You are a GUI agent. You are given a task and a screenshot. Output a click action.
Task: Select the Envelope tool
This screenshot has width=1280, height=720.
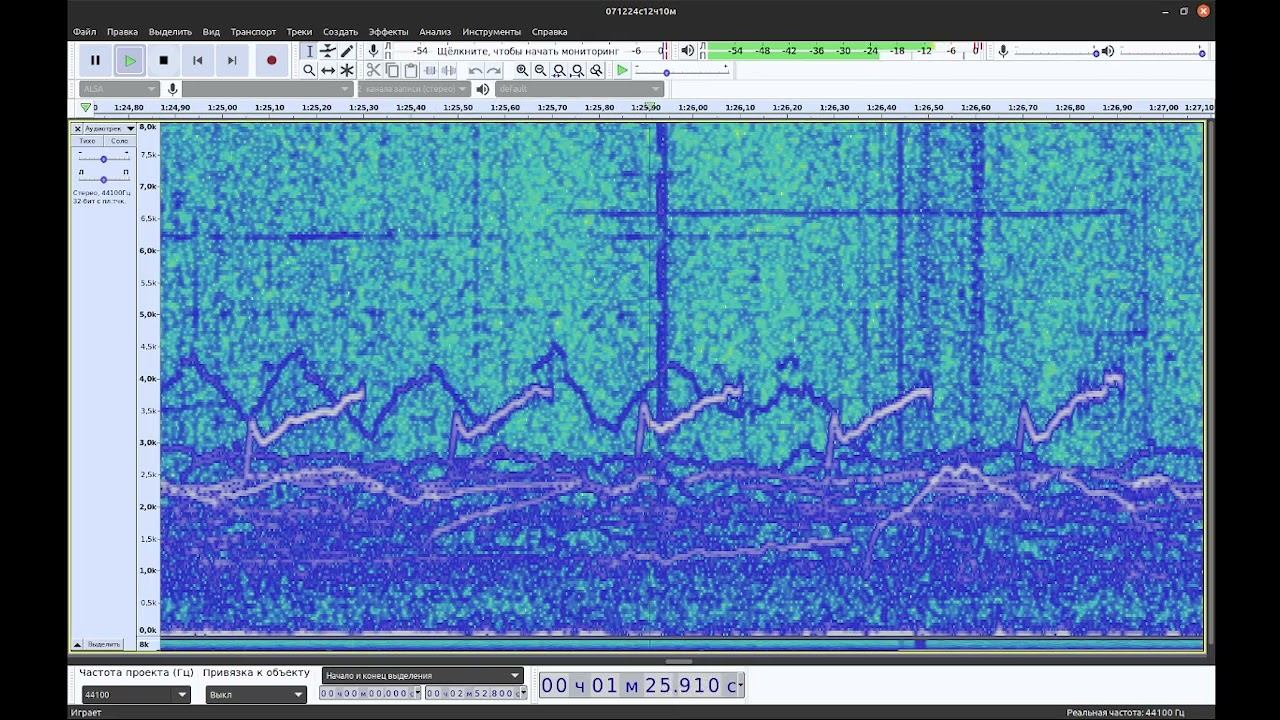click(328, 51)
